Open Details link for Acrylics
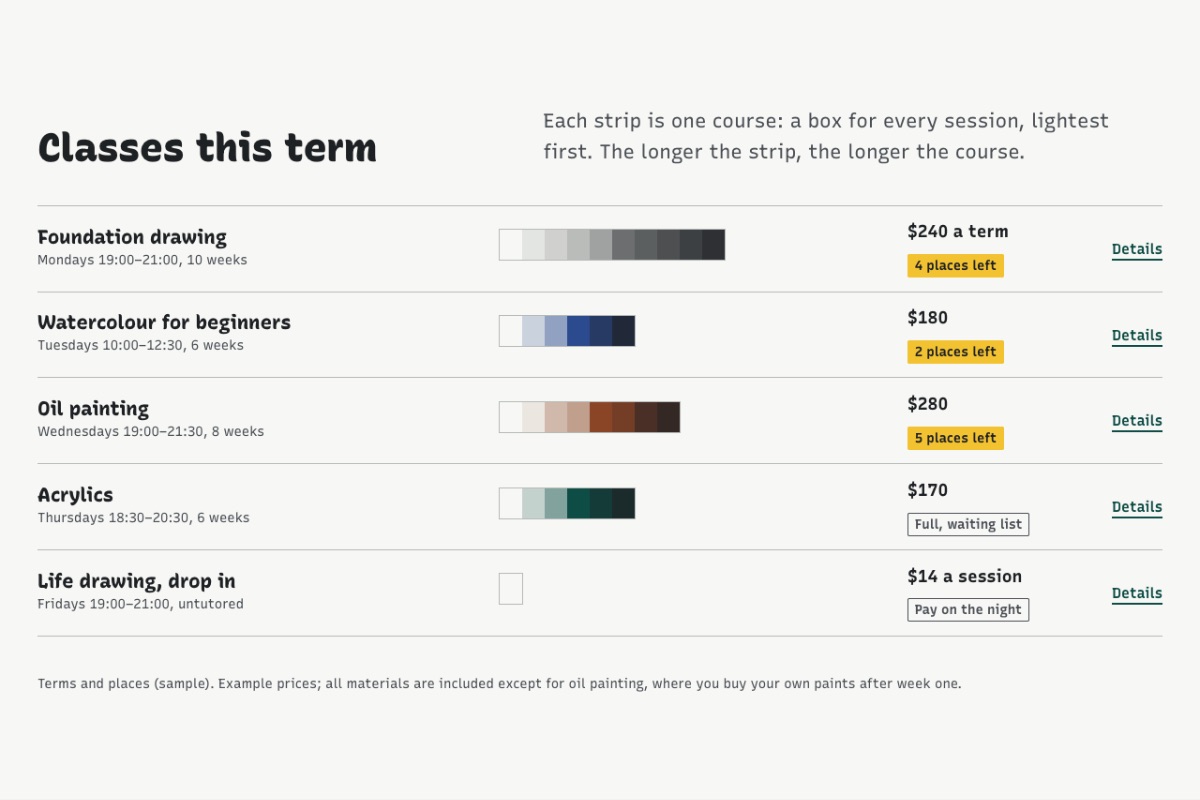1200x800 pixels. [x=1137, y=507]
